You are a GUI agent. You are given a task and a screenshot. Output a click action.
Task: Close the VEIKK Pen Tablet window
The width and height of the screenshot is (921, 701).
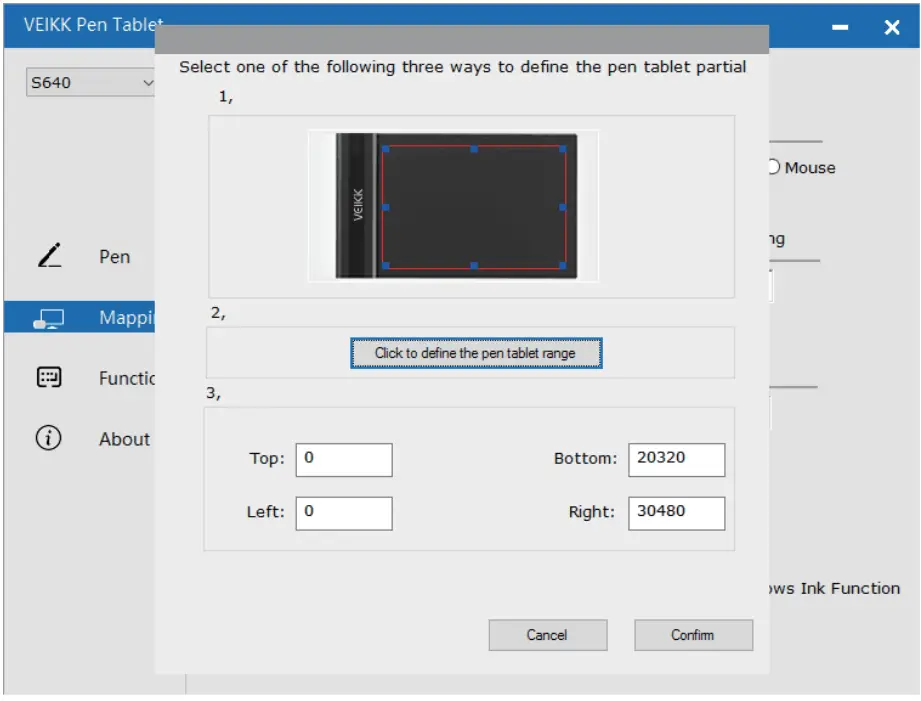click(x=892, y=27)
